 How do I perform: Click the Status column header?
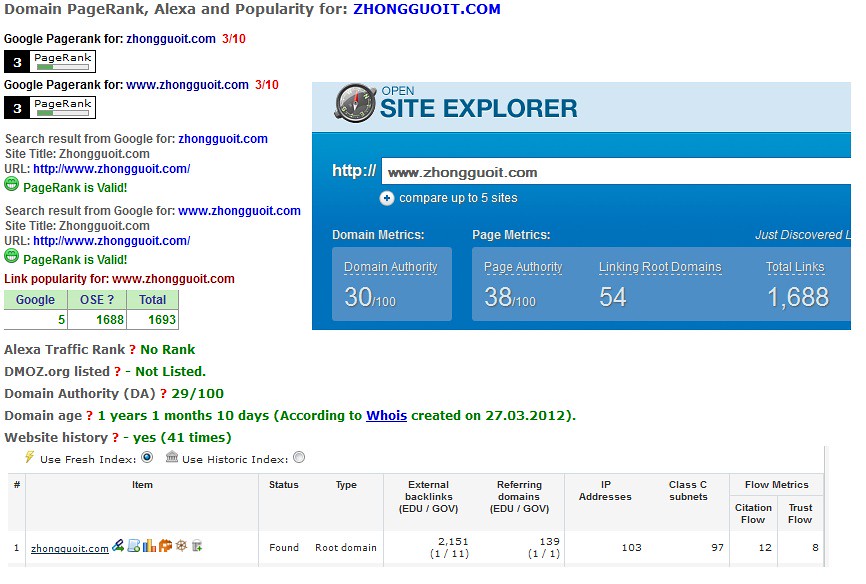pyautogui.click(x=283, y=485)
